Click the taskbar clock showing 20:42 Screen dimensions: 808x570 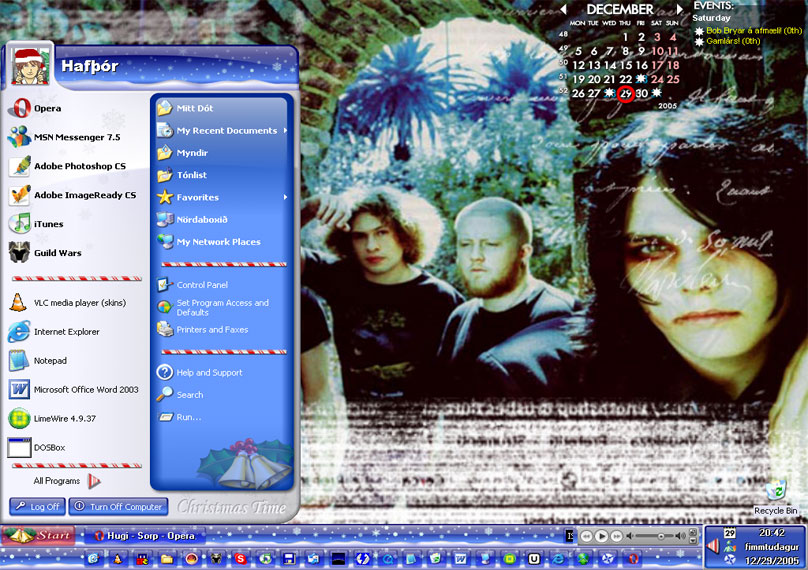coord(771,532)
